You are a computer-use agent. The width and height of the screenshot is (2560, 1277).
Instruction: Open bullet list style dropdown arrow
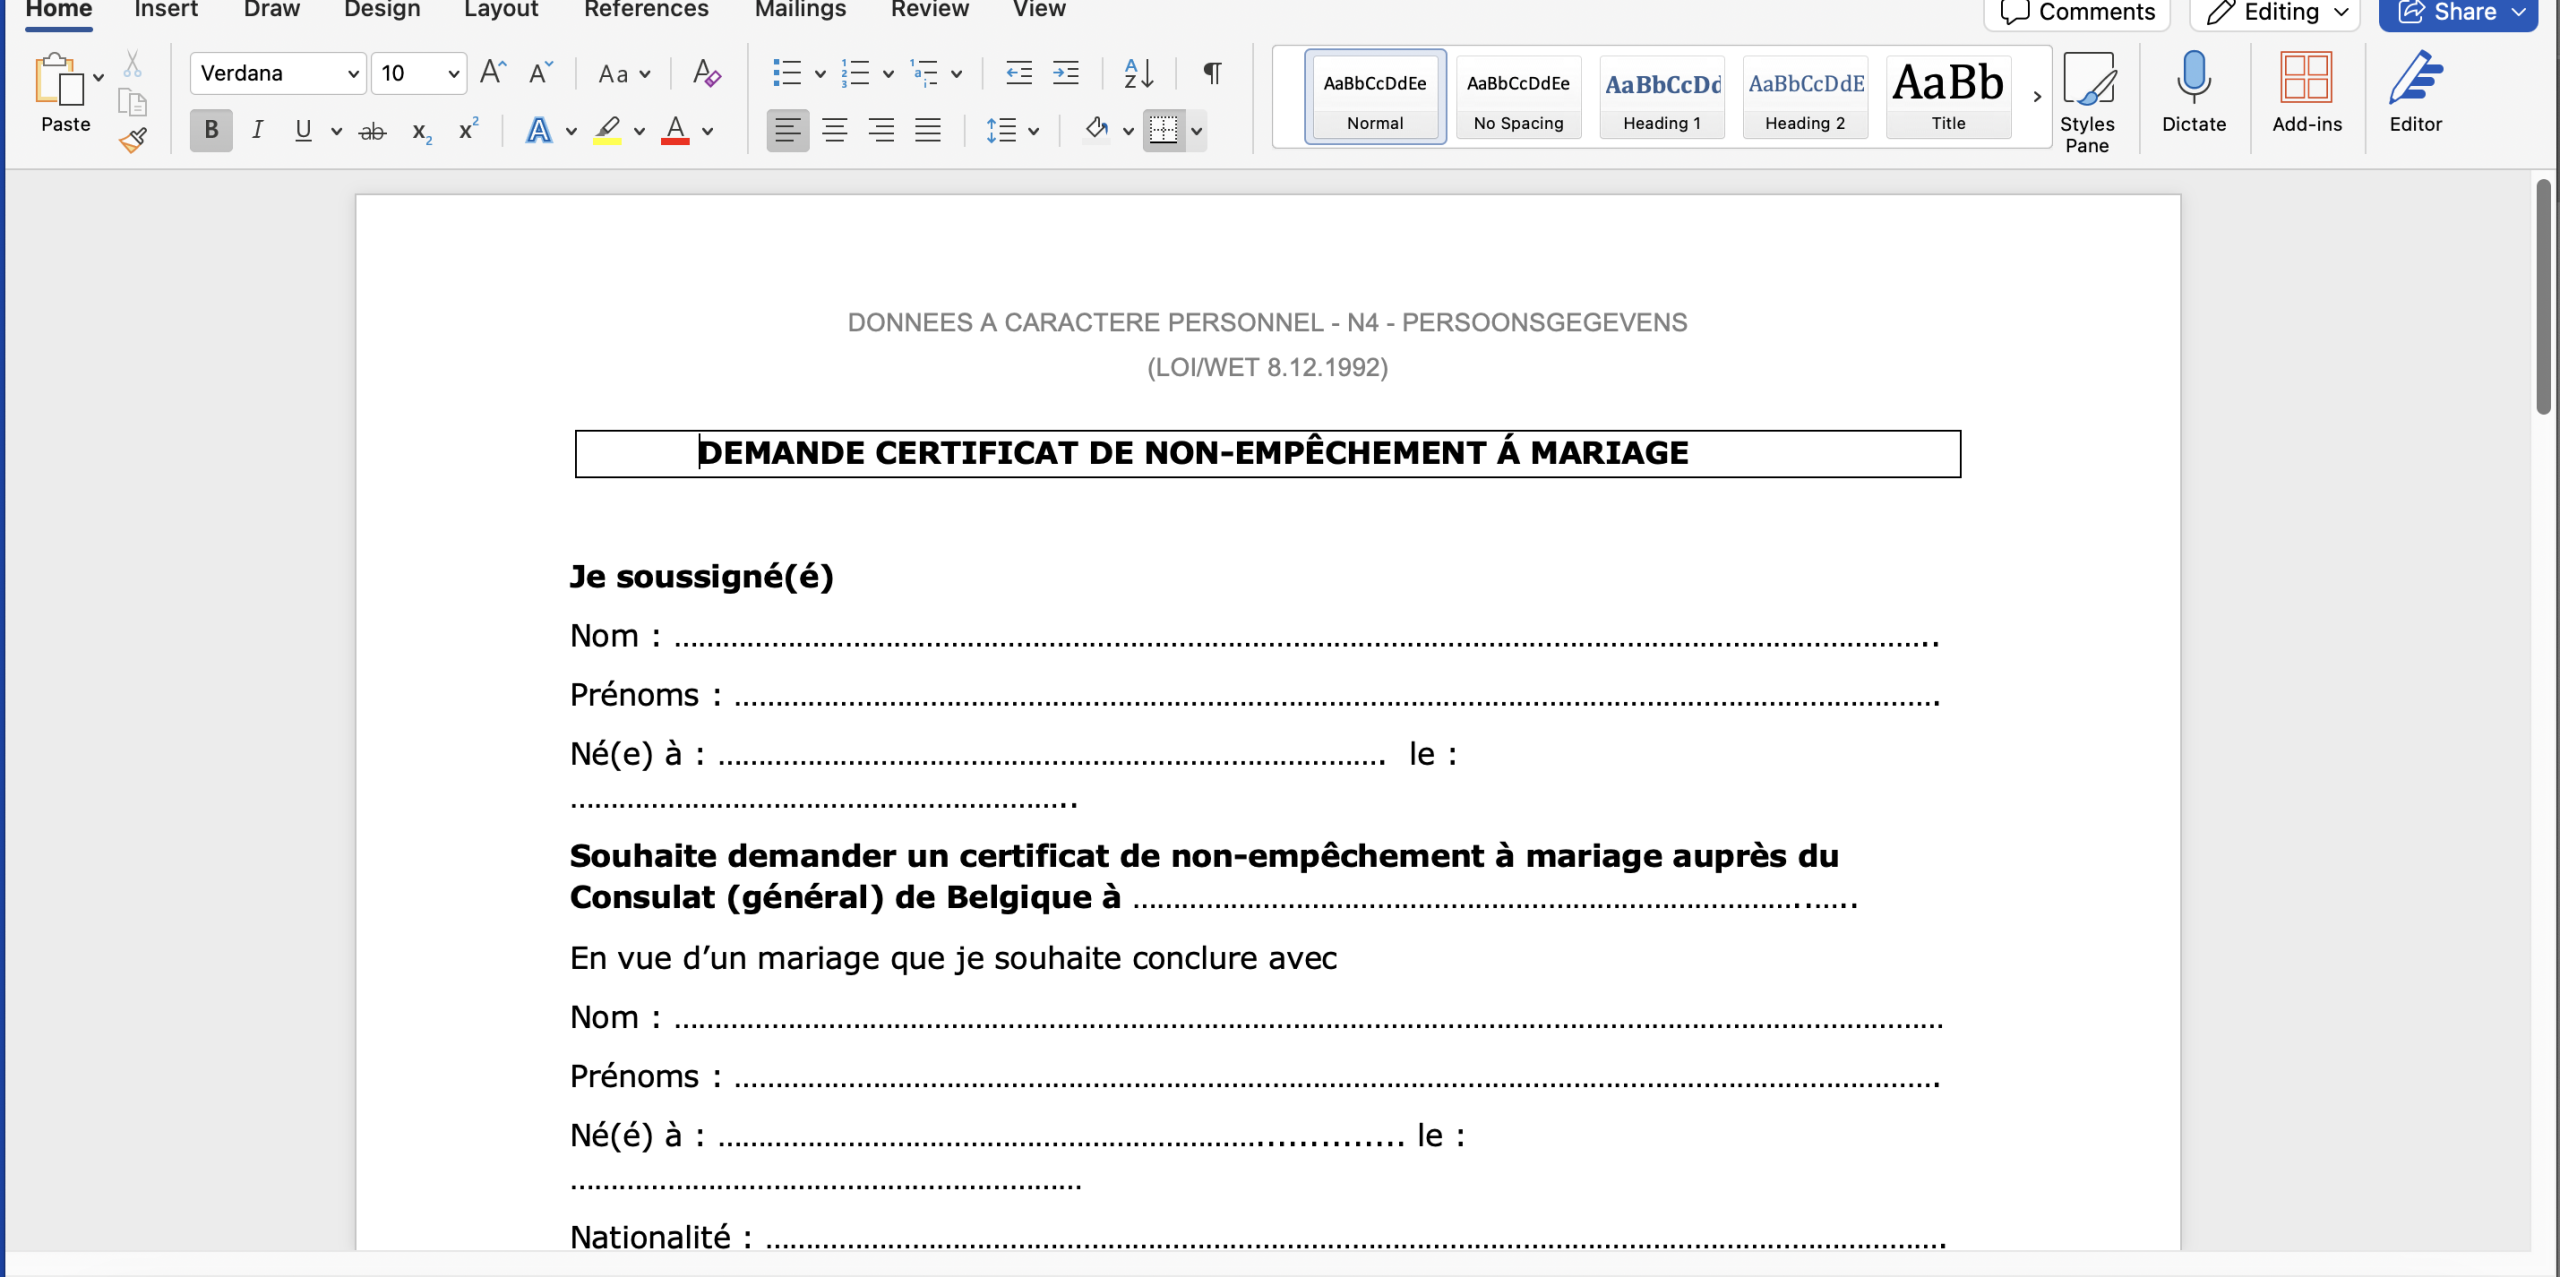(820, 73)
